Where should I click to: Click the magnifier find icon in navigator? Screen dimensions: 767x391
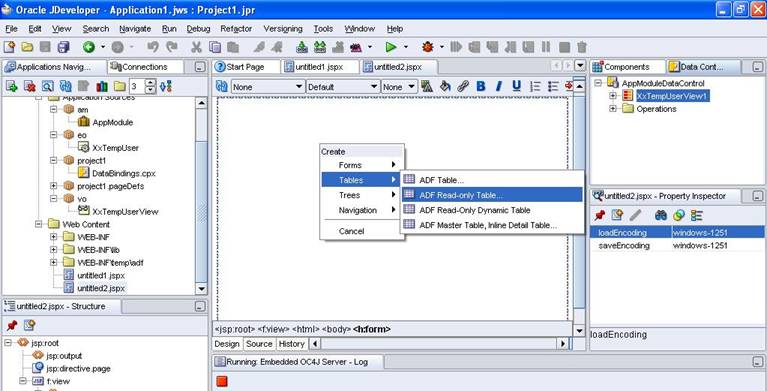click(x=47, y=87)
